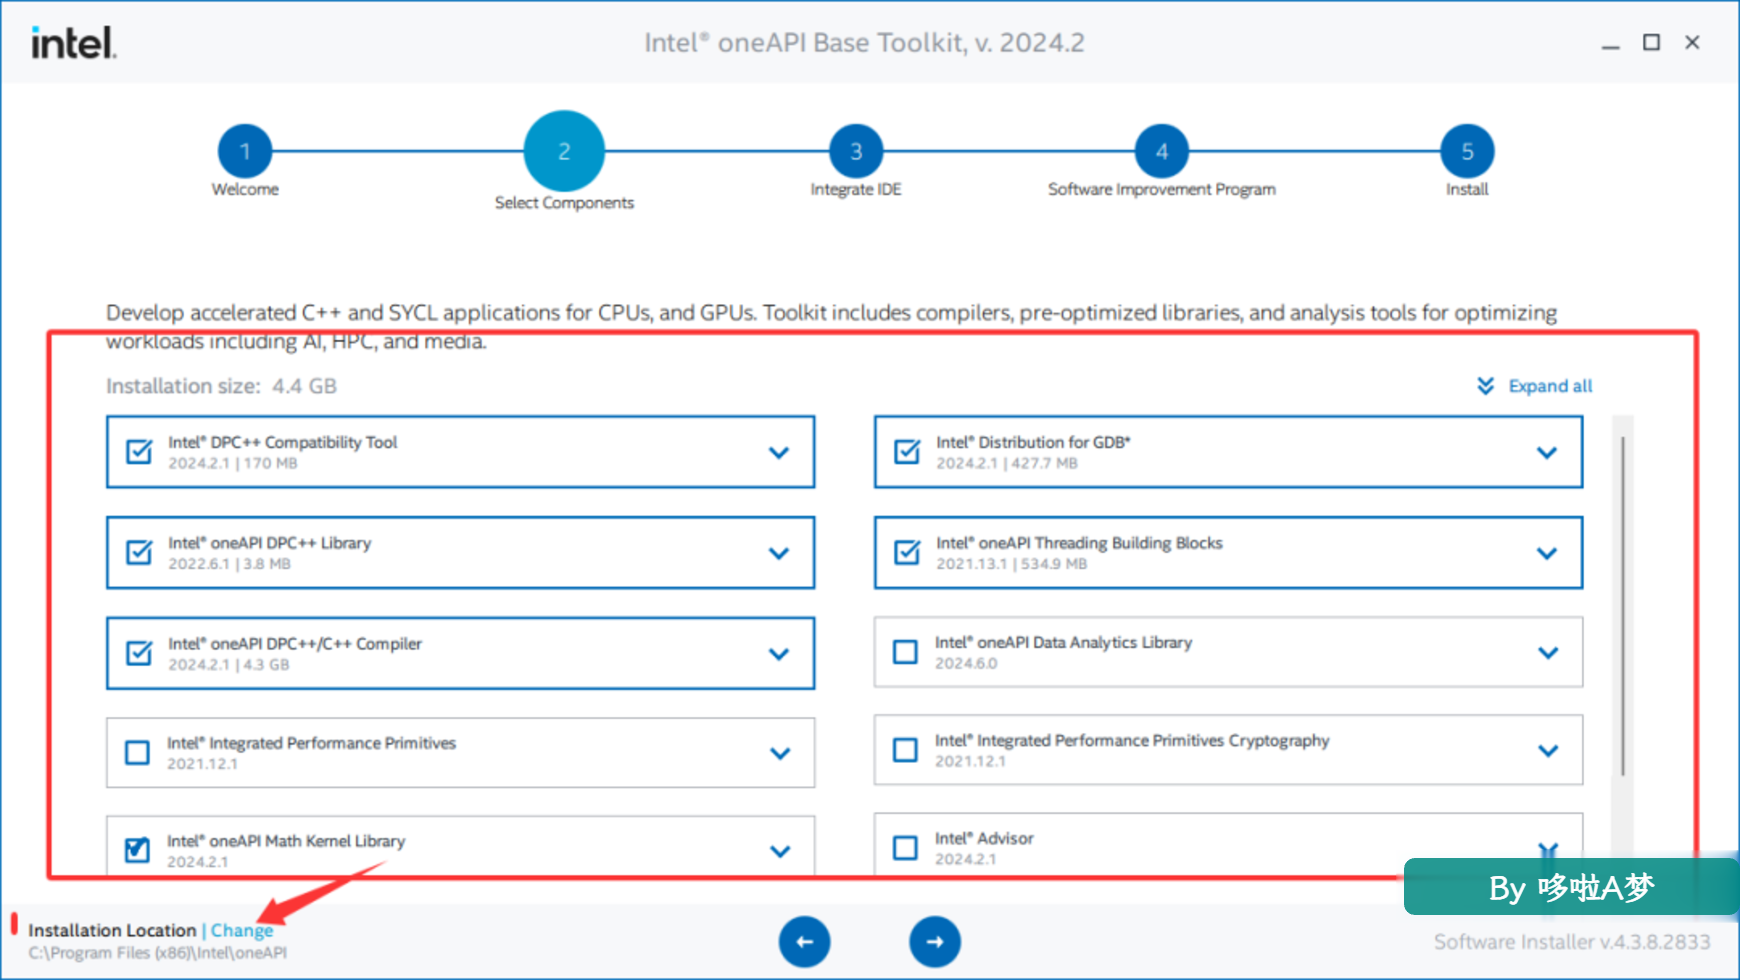
Task: Click the component list scrollbar
Action: point(1623,606)
